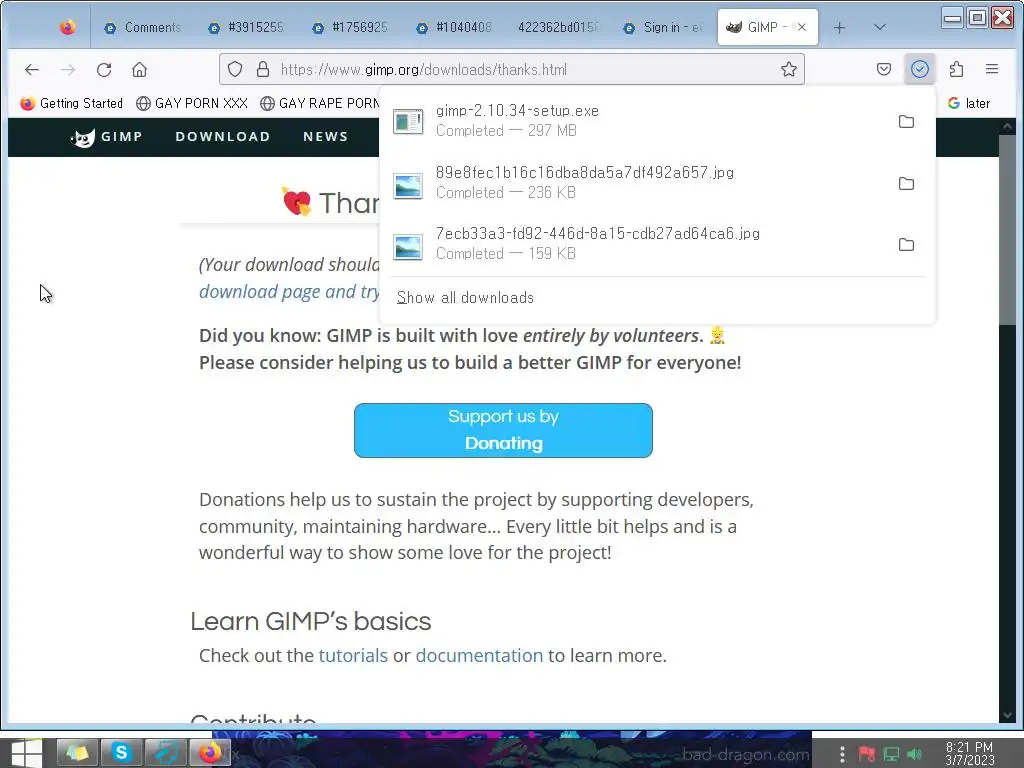The width and height of the screenshot is (1024, 768).
Task: Open the Windows Start button
Action: [x=26, y=752]
